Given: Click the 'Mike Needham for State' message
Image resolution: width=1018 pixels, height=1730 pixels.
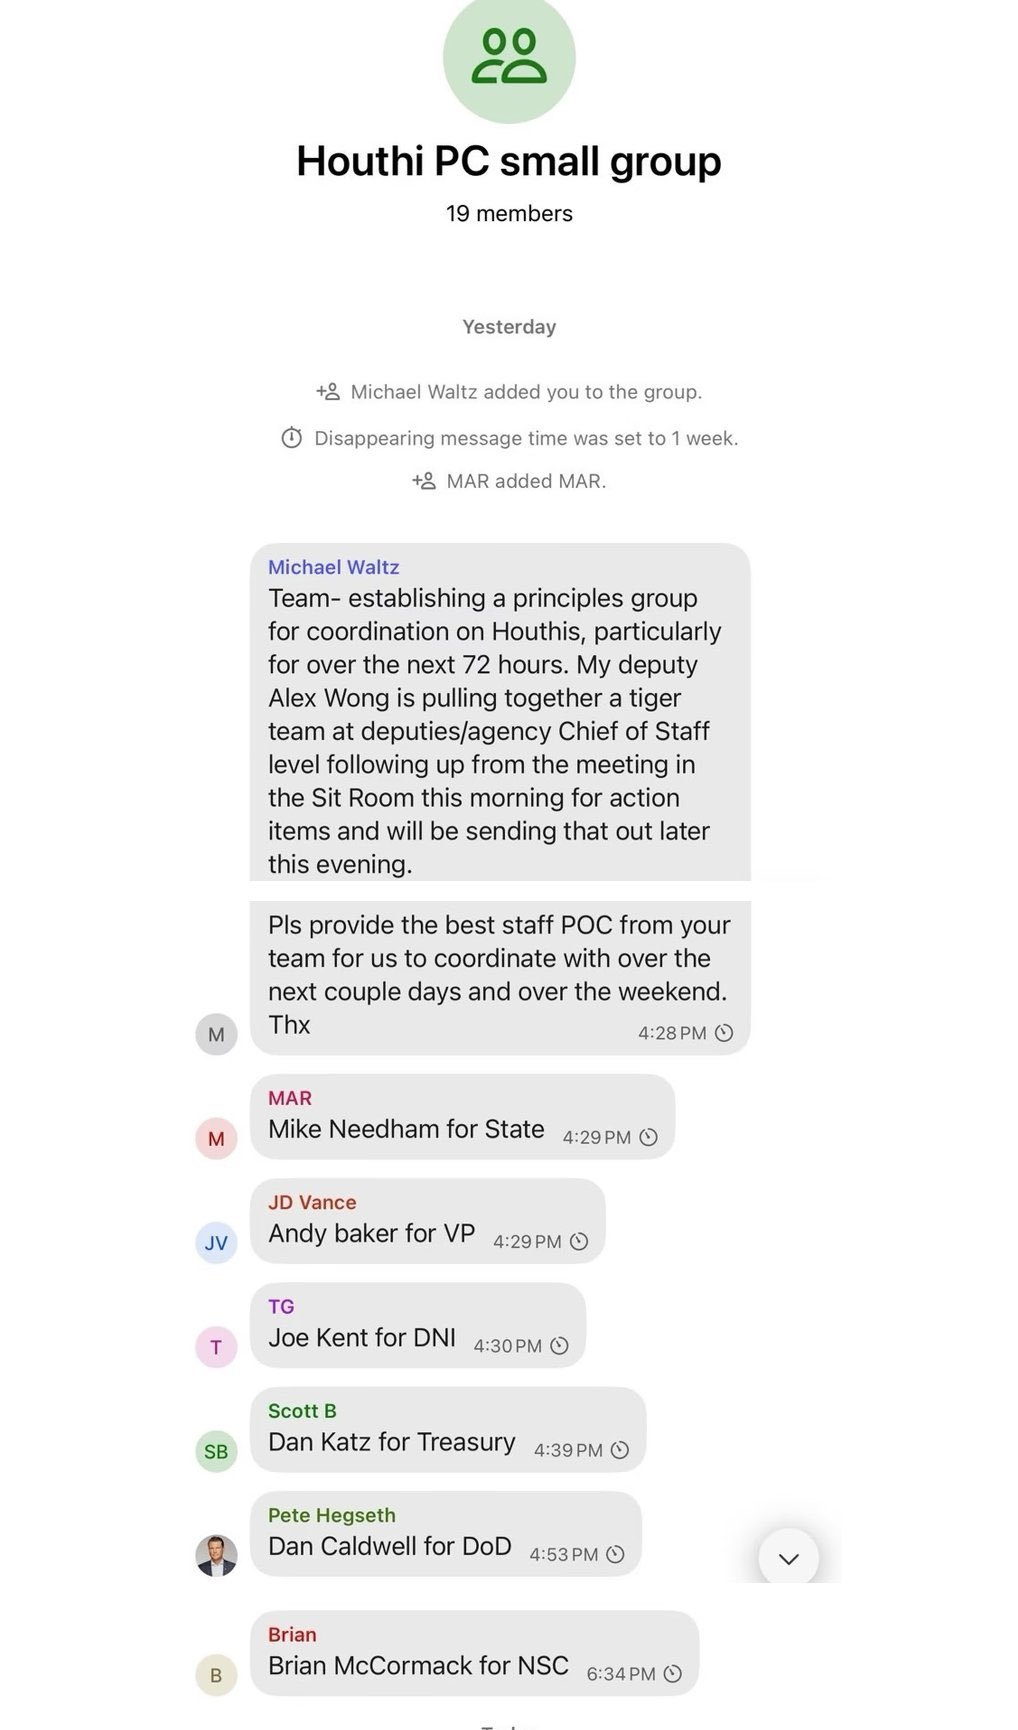Looking at the screenshot, I should pos(406,1129).
